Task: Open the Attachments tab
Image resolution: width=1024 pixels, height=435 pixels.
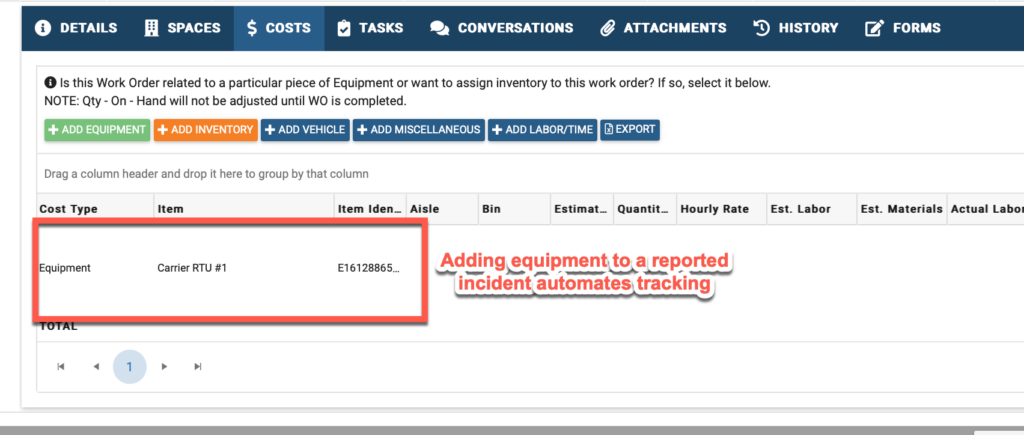Action: coord(663,28)
